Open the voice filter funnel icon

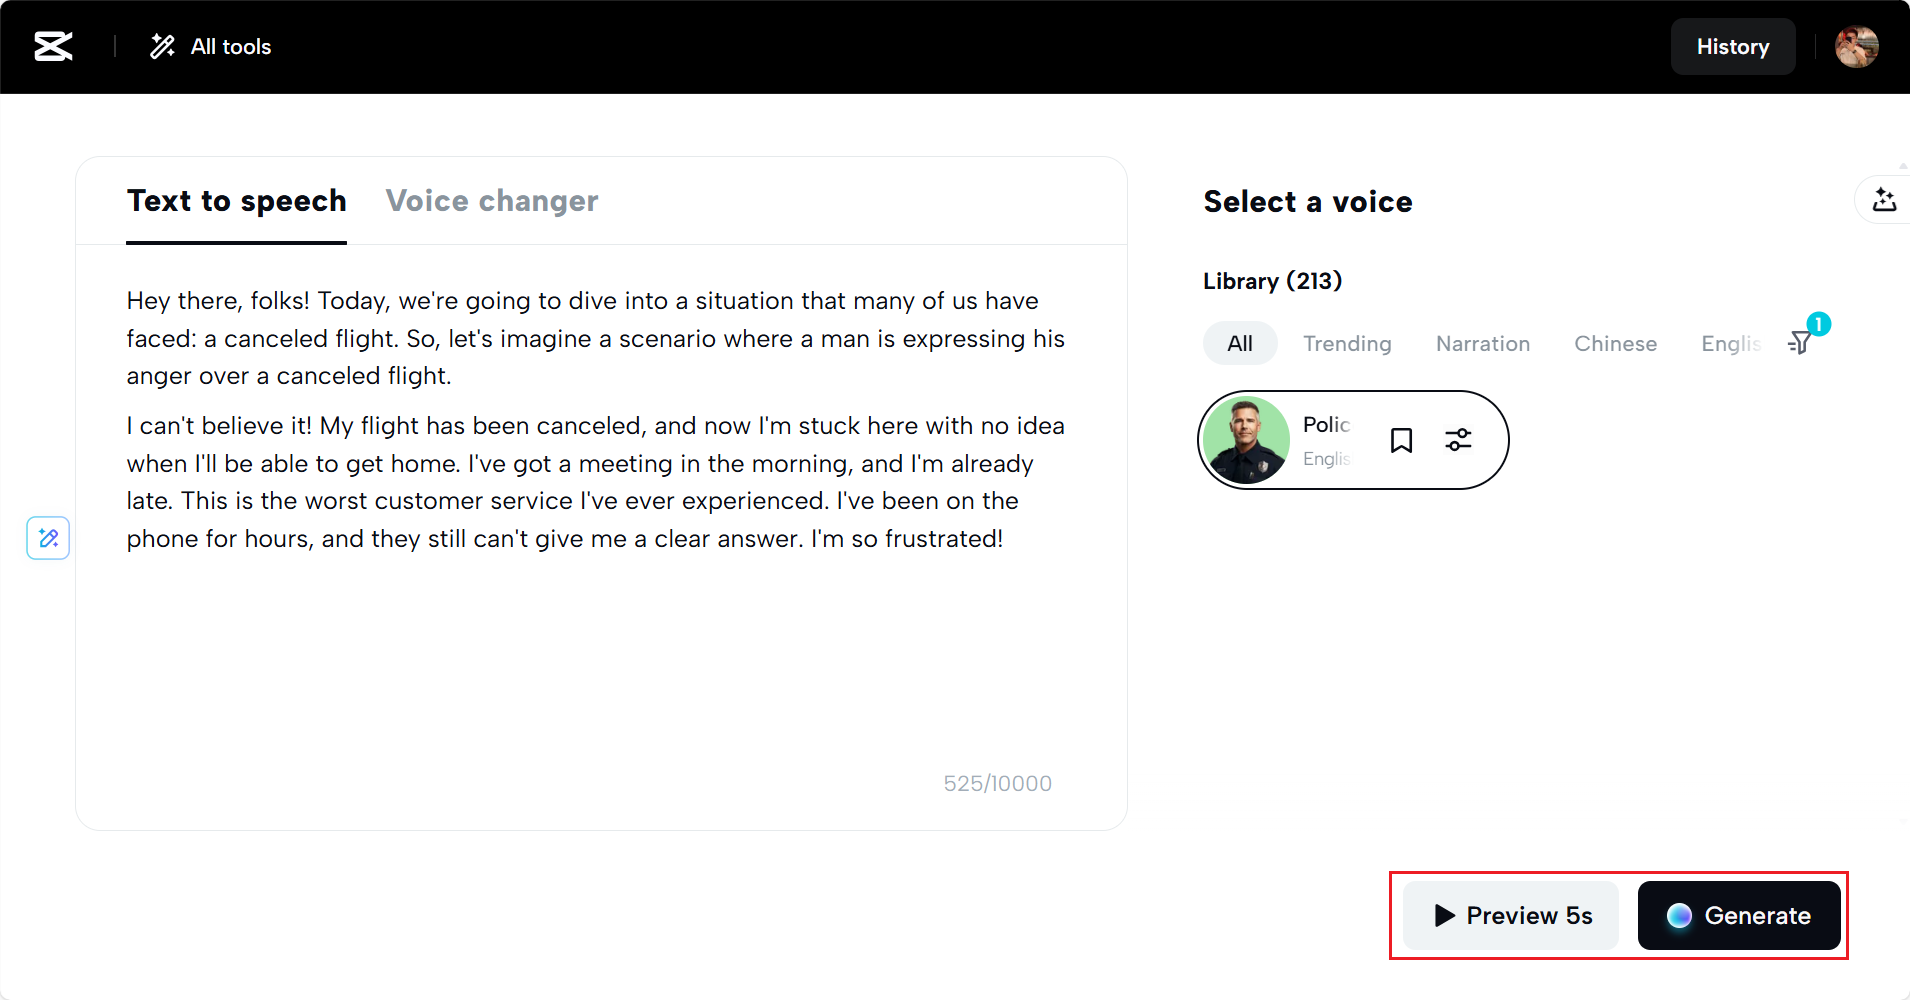1801,343
